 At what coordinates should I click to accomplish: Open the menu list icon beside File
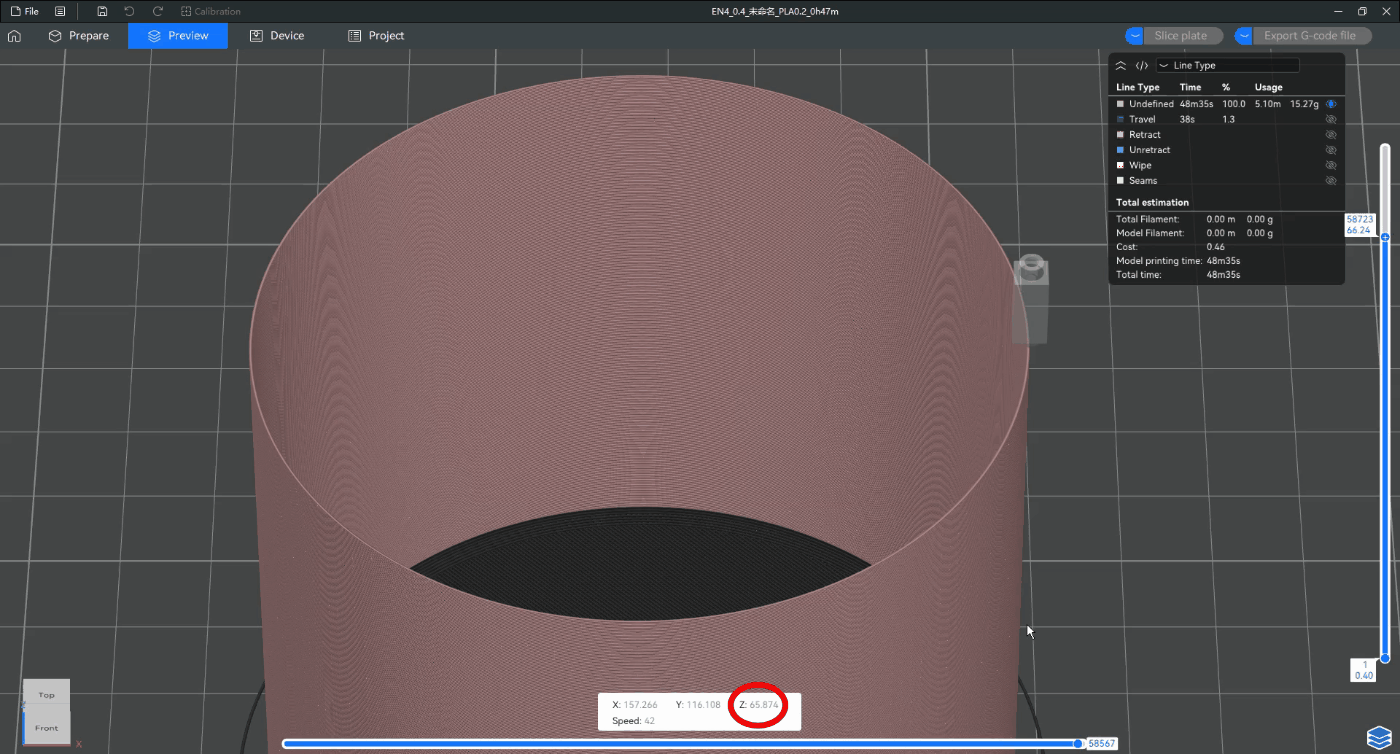tap(60, 11)
